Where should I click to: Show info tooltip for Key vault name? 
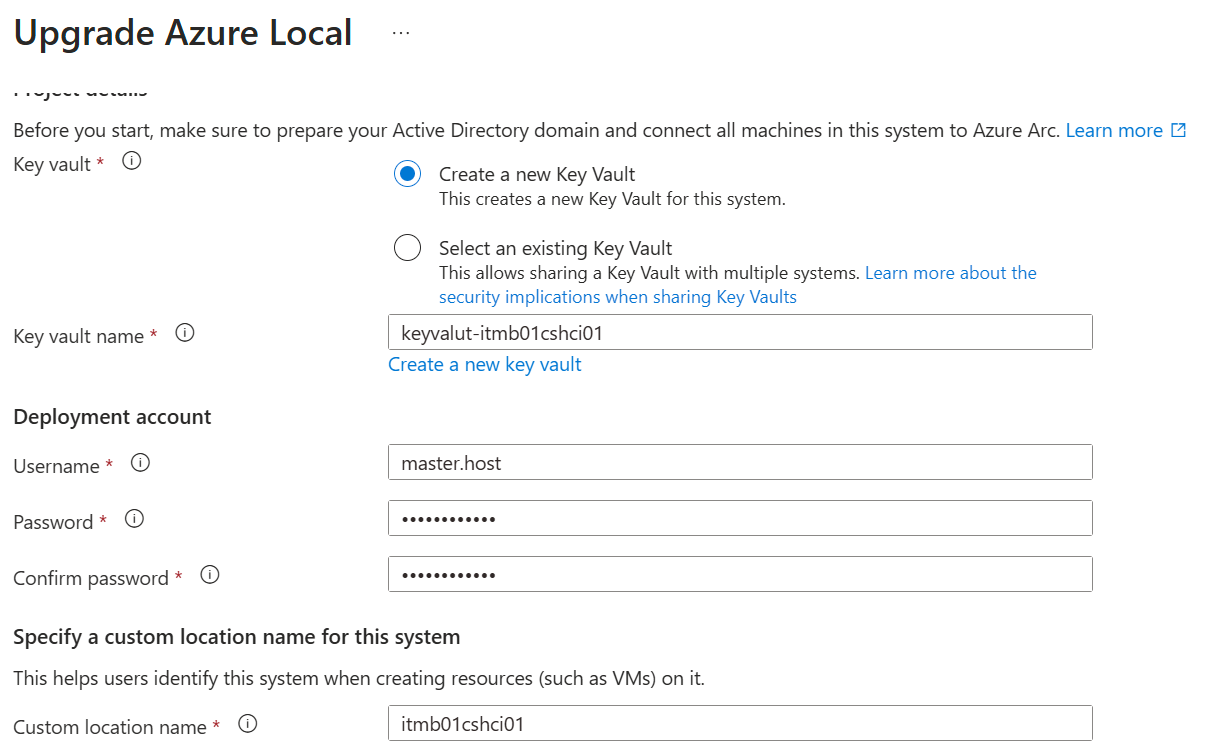pos(184,333)
